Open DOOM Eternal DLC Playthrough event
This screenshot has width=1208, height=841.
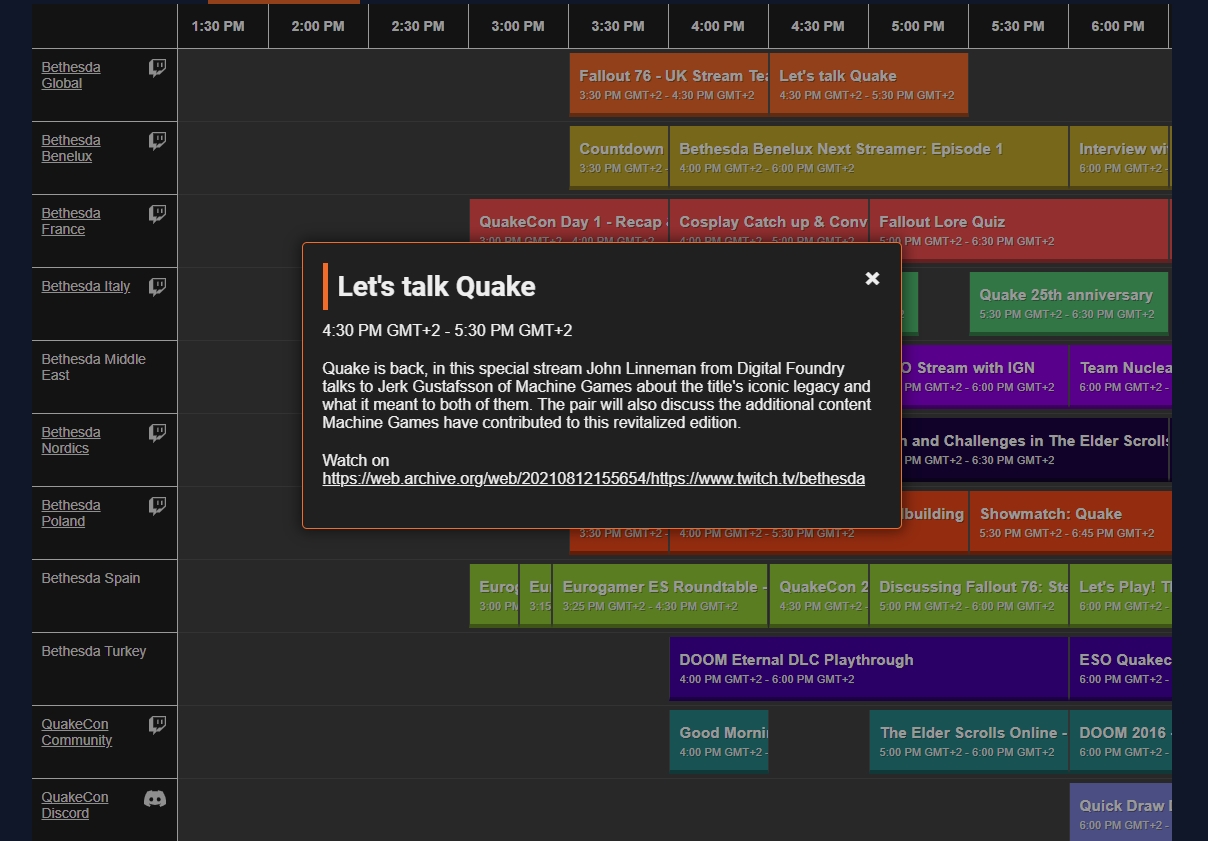869,668
